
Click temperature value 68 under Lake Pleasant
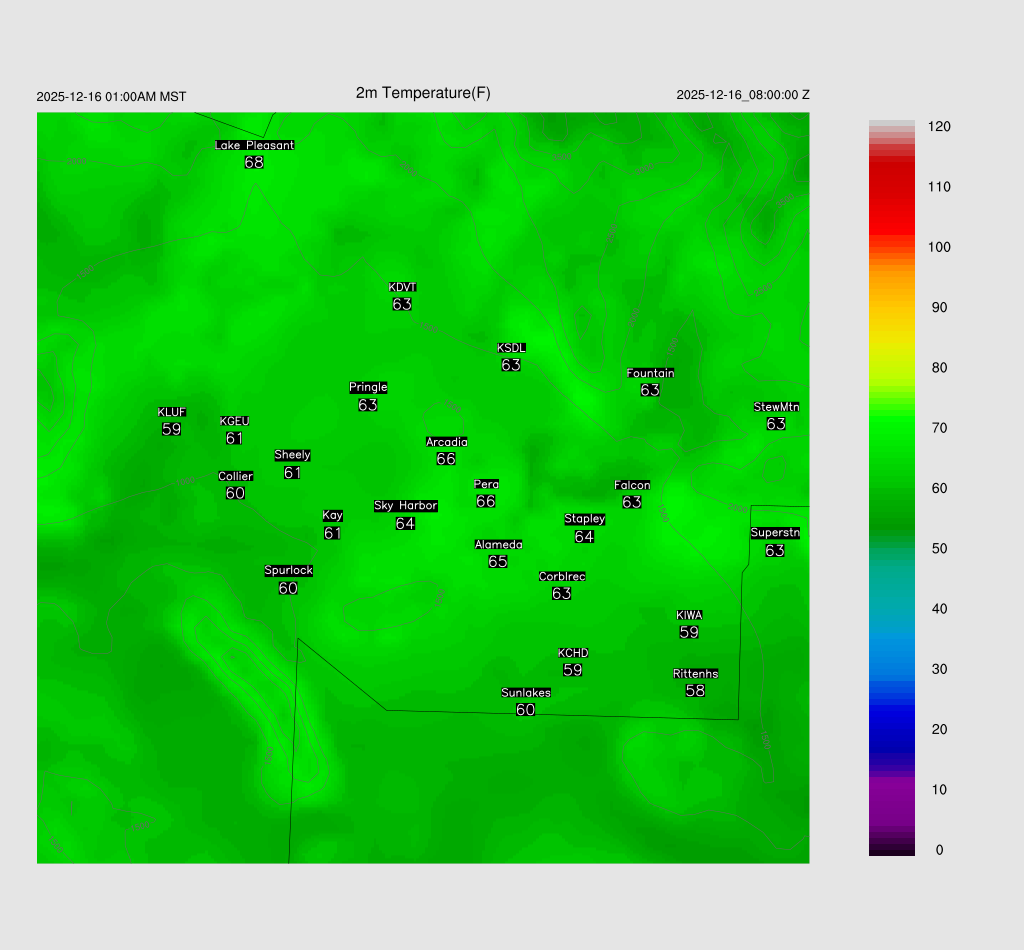254,162
